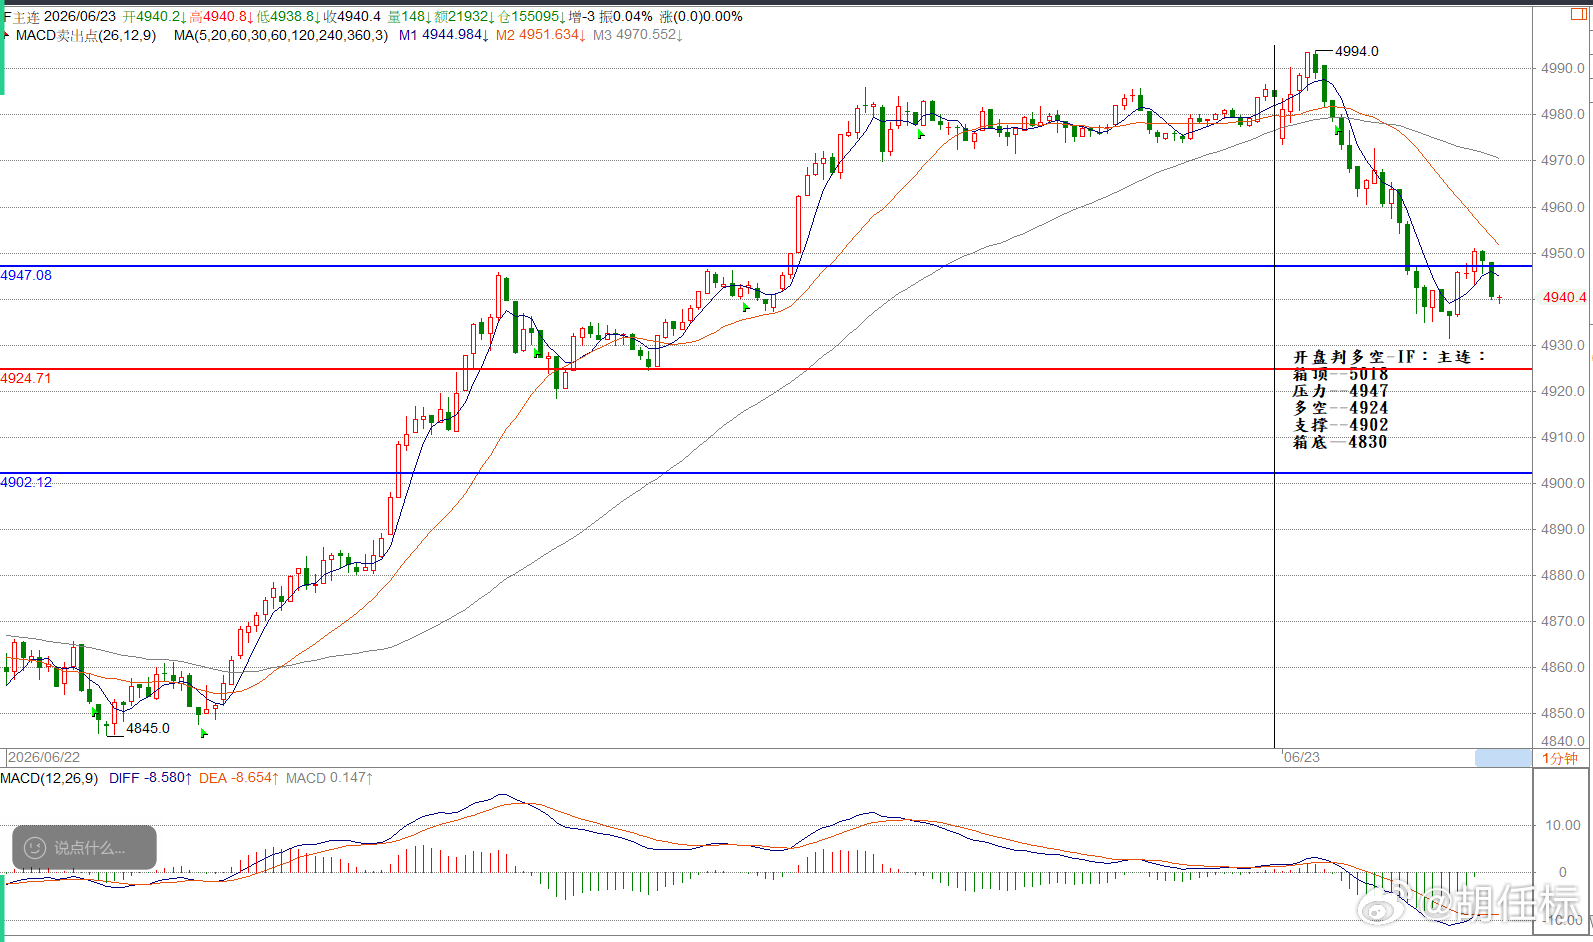Viewport: 1593px width, 942px height.
Task: Select the 1分钟 period label
Action: [1559, 758]
